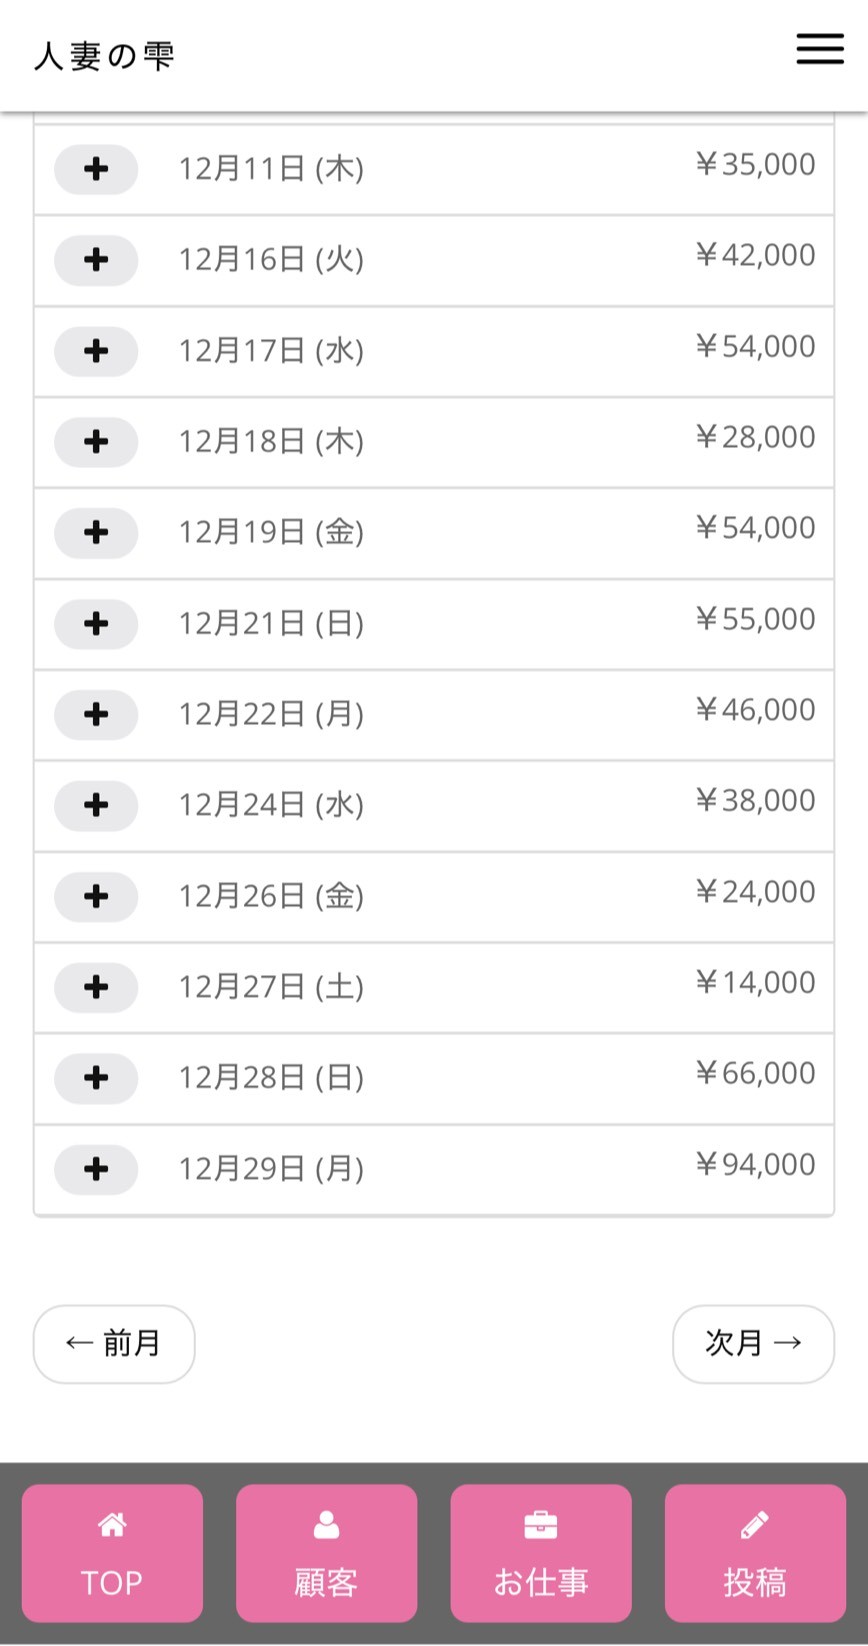Open the hamburger menu

pos(820,49)
